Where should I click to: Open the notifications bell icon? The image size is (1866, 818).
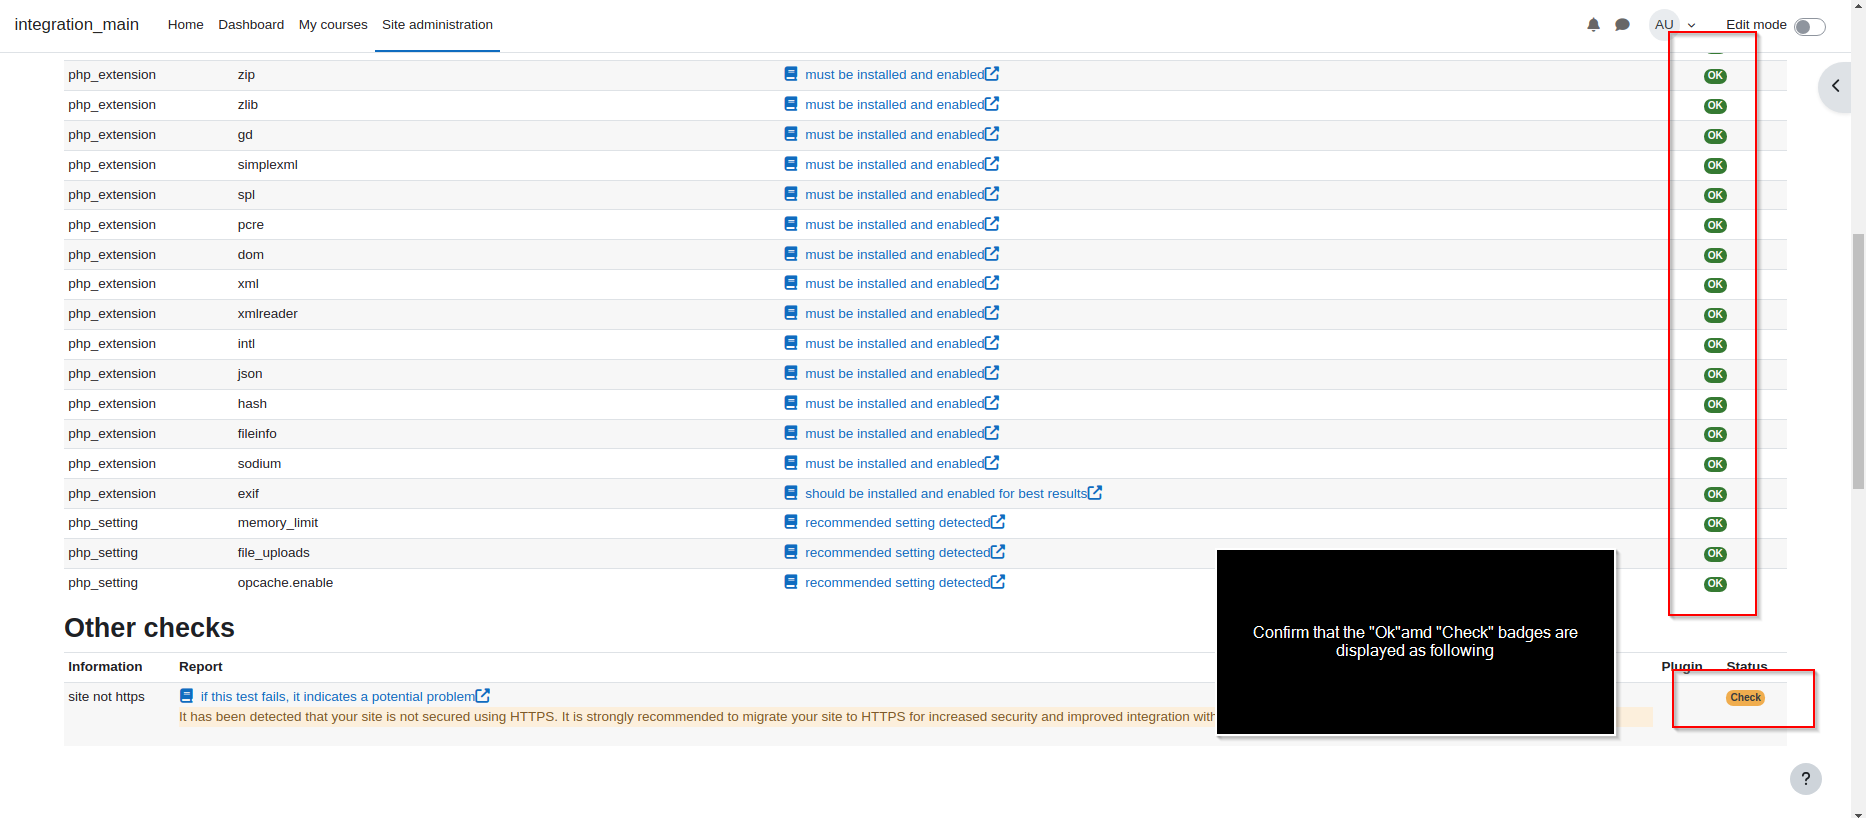[1593, 25]
